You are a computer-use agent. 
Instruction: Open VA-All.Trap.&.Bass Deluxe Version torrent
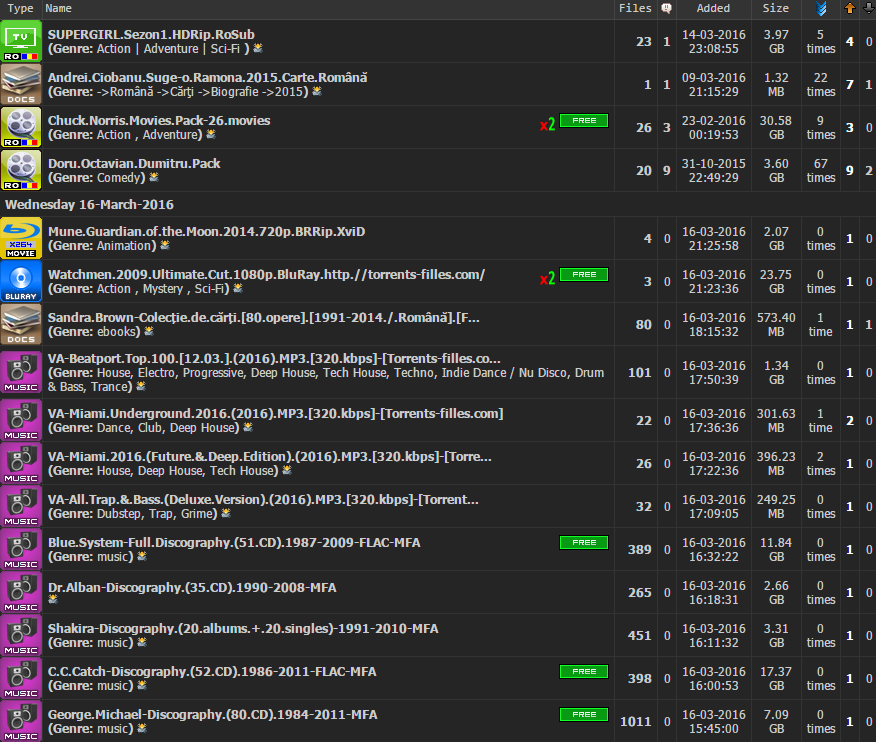coord(264,500)
